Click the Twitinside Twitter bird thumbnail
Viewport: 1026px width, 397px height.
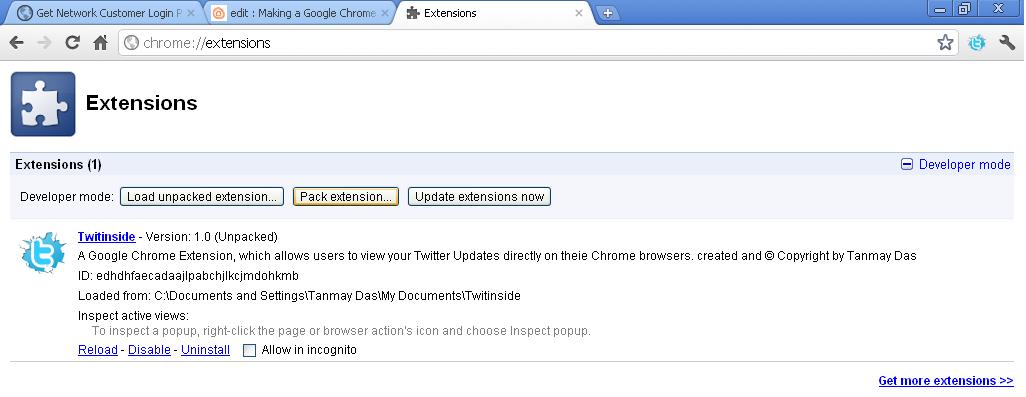(43, 252)
